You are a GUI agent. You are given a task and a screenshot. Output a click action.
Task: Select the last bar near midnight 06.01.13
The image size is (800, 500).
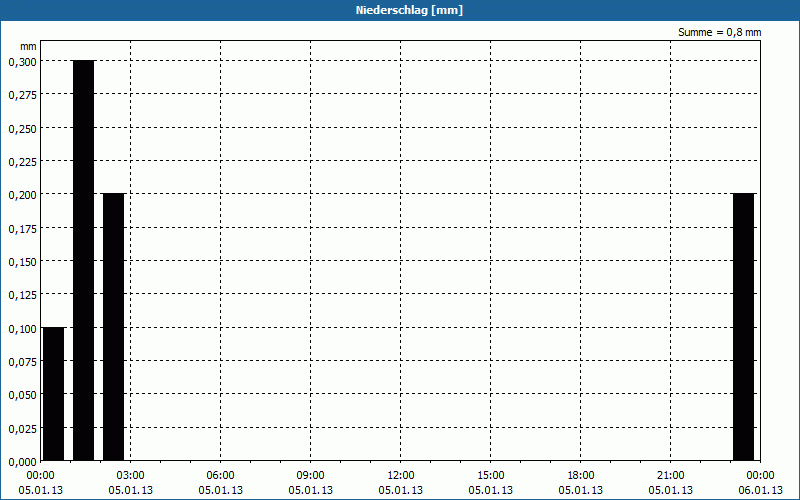point(743,327)
